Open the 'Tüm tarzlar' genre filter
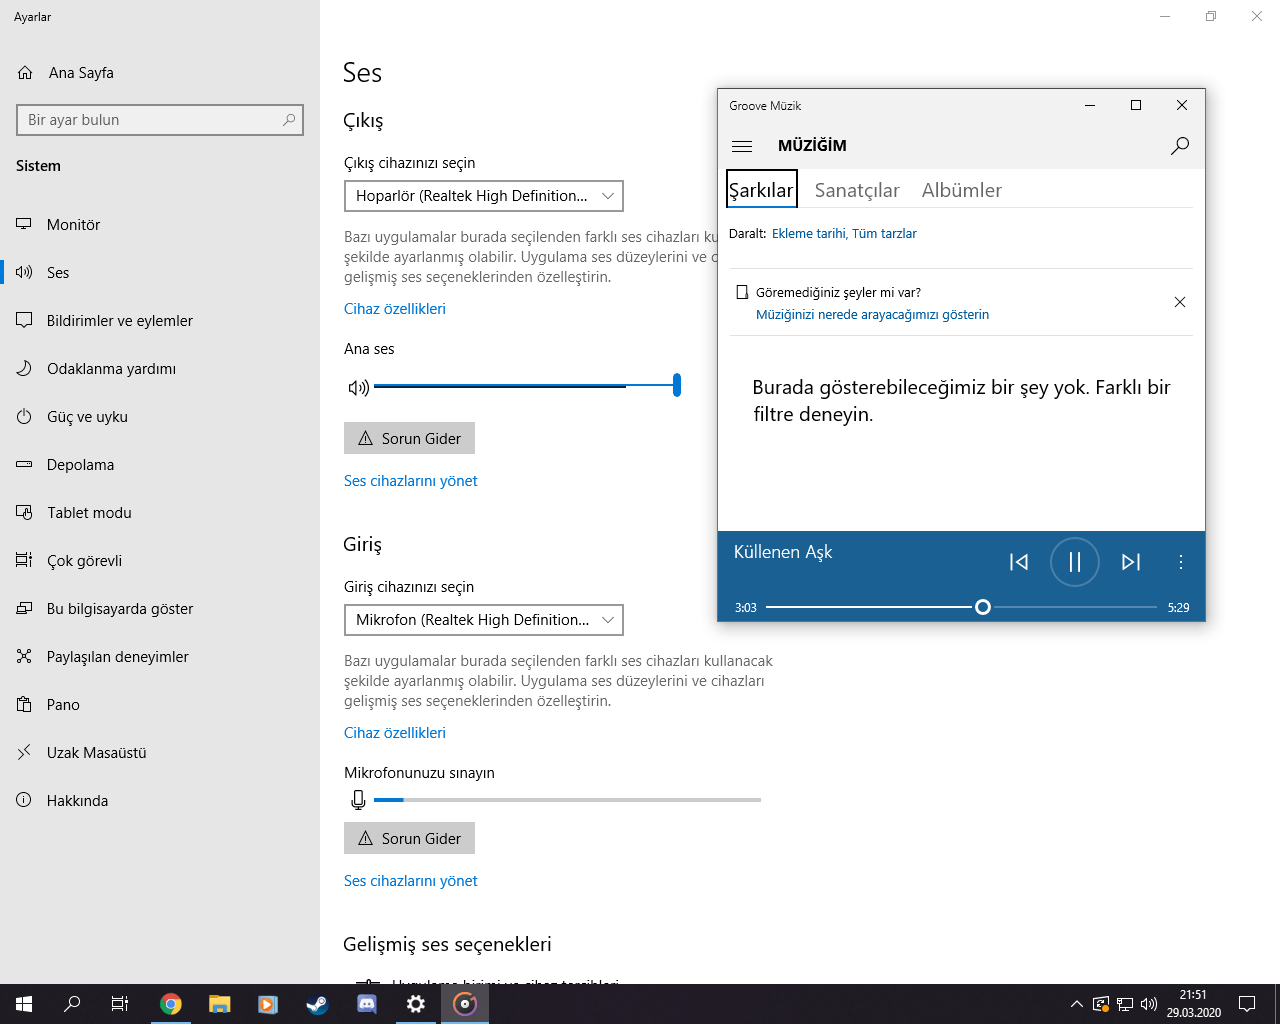This screenshot has height=1024, width=1280. tap(884, 234)
